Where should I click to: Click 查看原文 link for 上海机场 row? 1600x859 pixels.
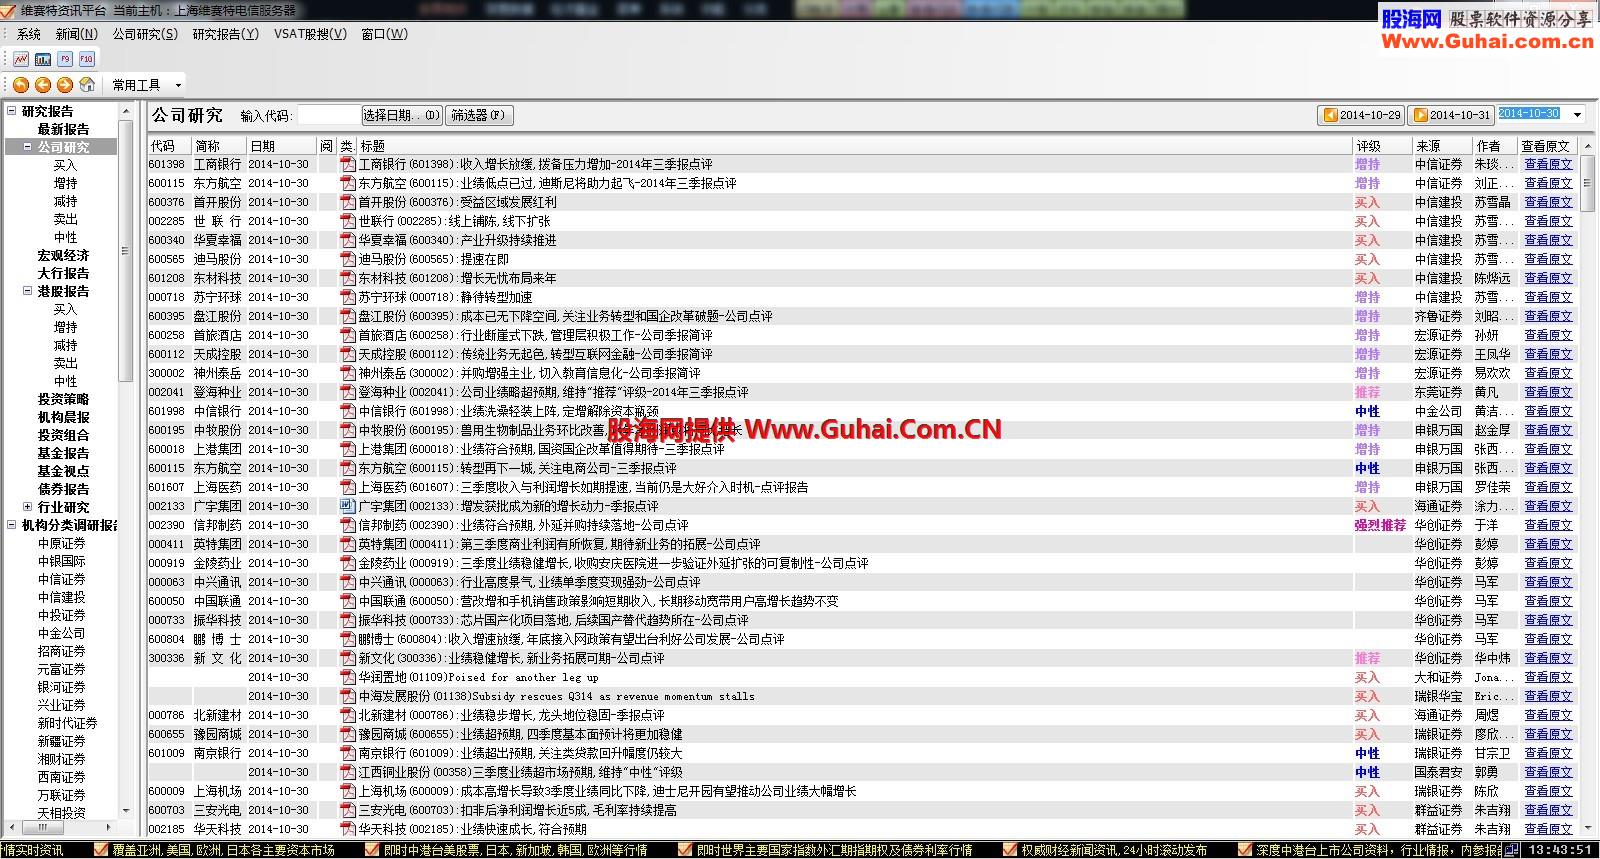1548,791
